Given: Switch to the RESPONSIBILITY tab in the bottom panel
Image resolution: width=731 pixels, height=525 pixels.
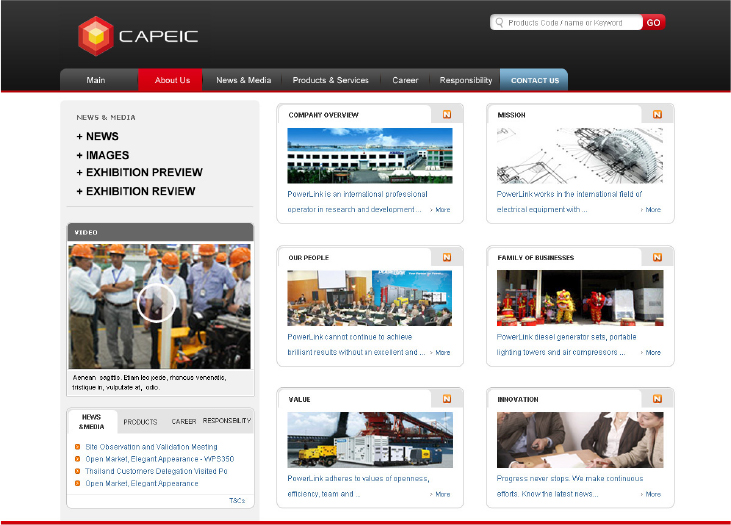Looking at the screenshot, I should tap(227, 421).
